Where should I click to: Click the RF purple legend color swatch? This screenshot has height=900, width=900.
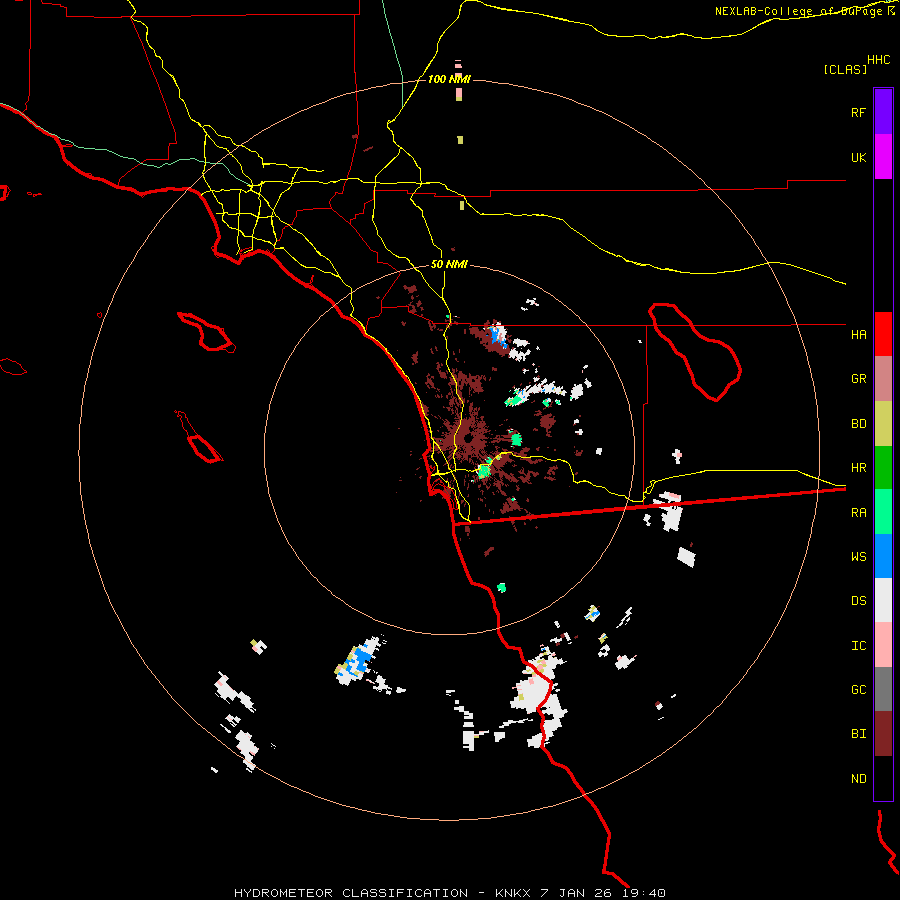coord(883,111)
